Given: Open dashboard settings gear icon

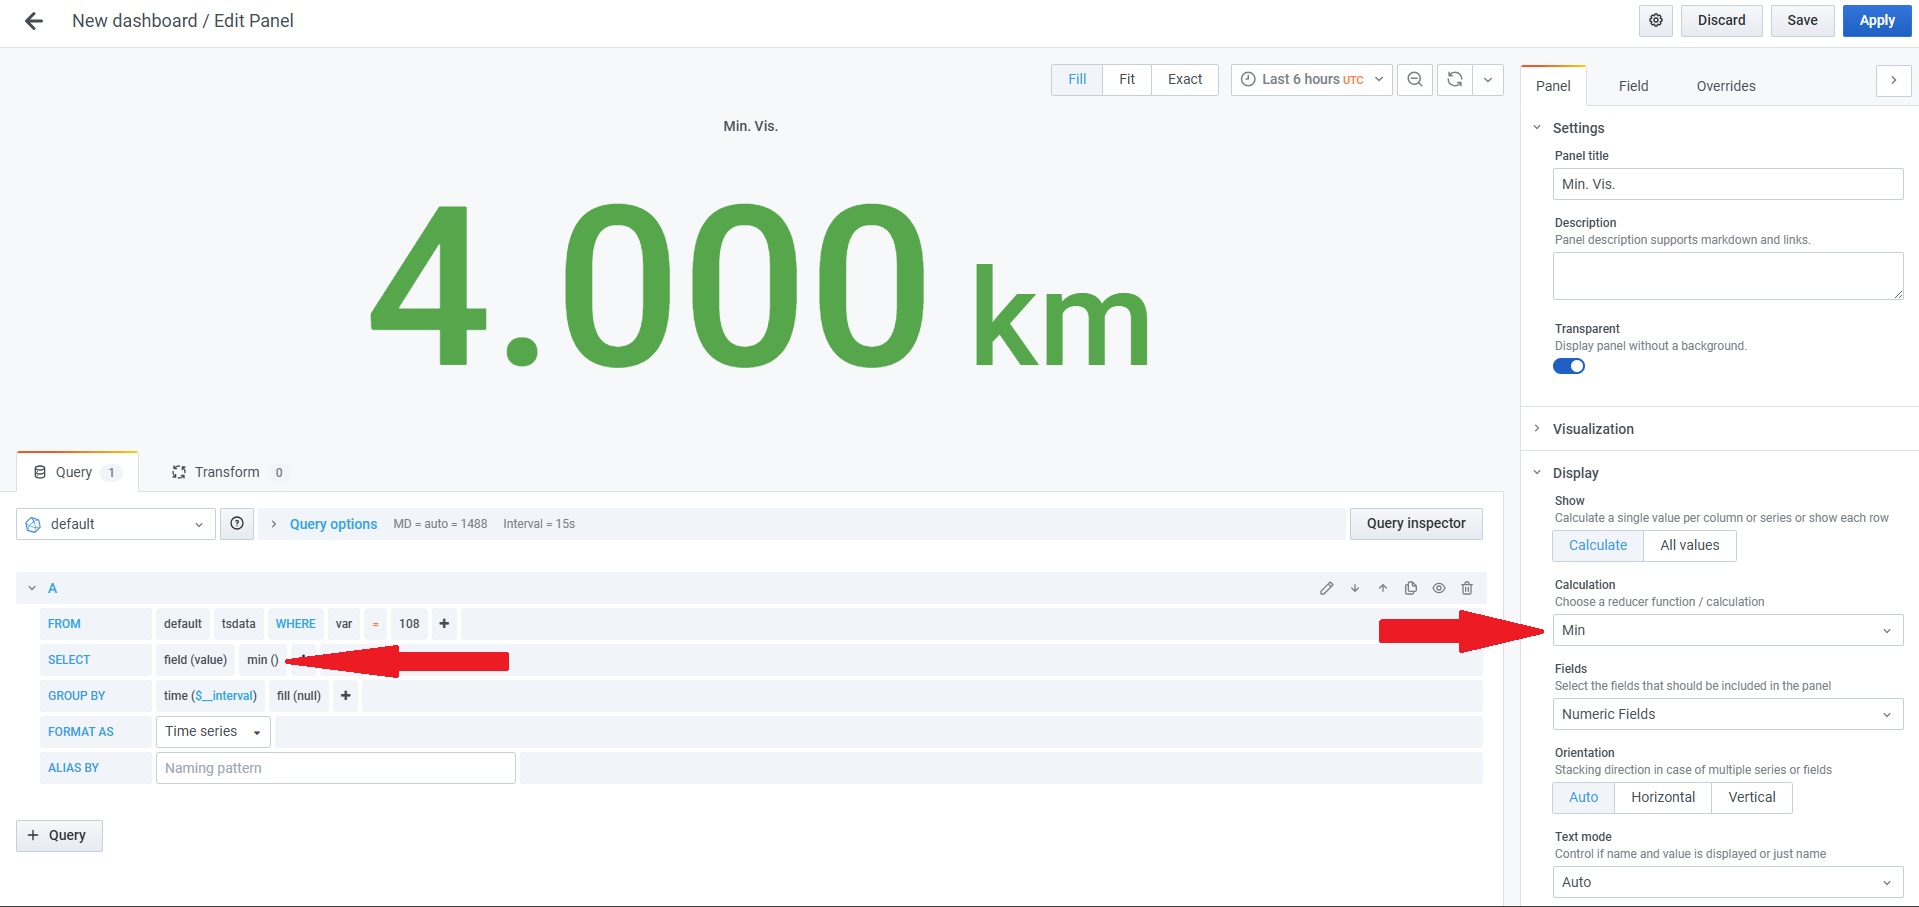Looking at the screenshot, I should (x=1655, y=21).
